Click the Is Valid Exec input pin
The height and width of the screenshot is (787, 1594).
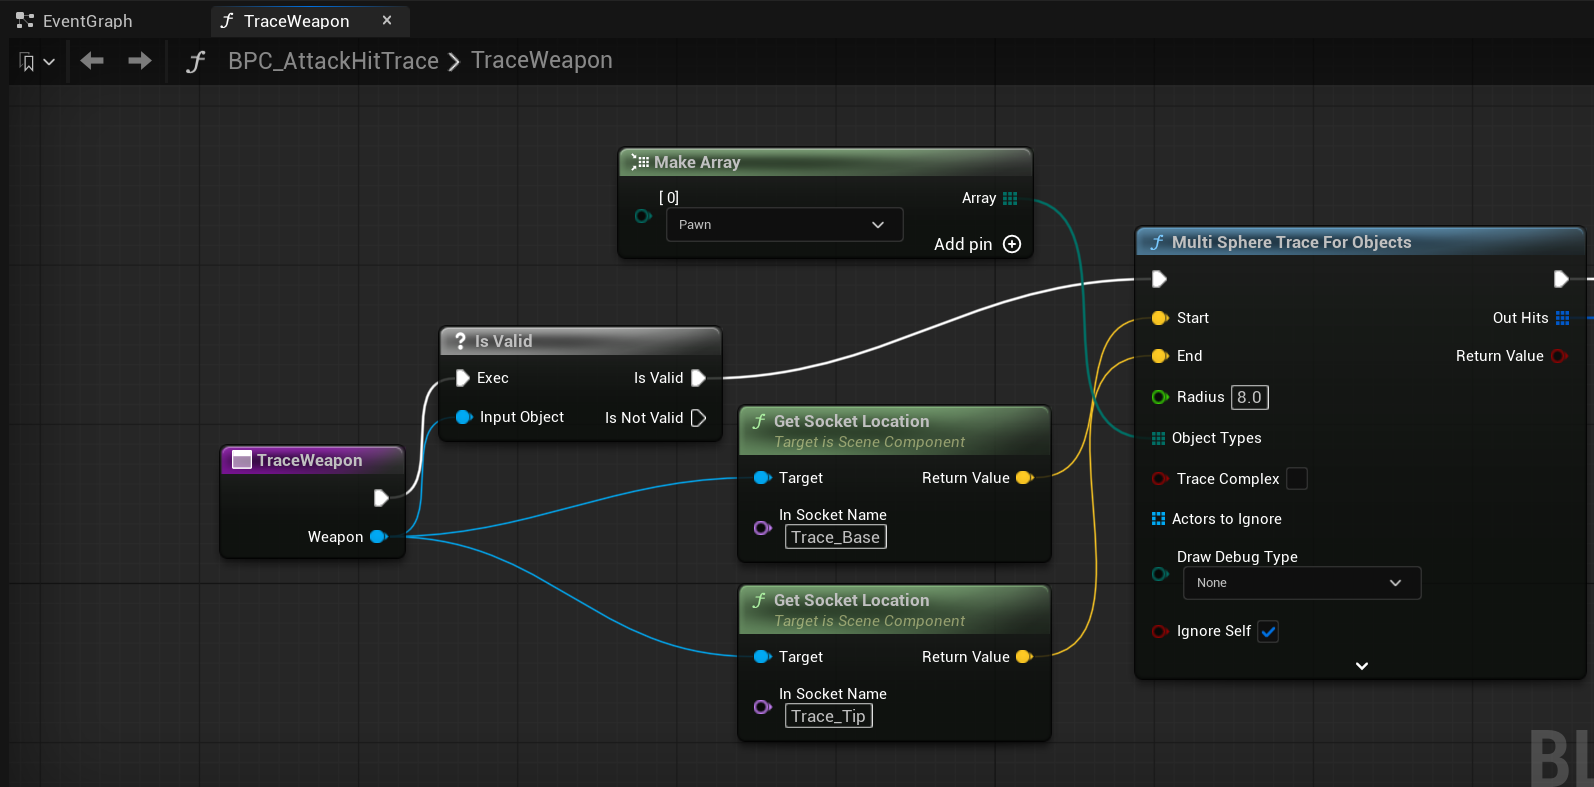coord(463,378)
